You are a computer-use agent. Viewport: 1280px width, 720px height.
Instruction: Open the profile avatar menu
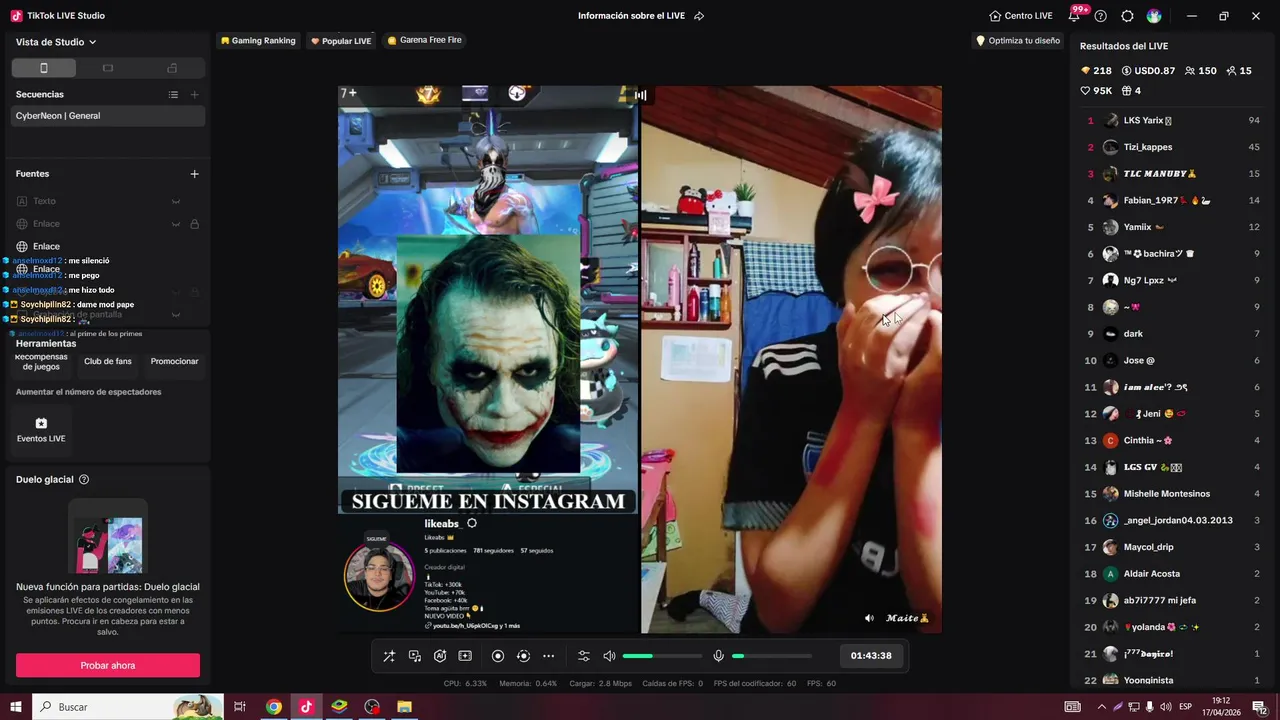click(x=1154, y=16)
